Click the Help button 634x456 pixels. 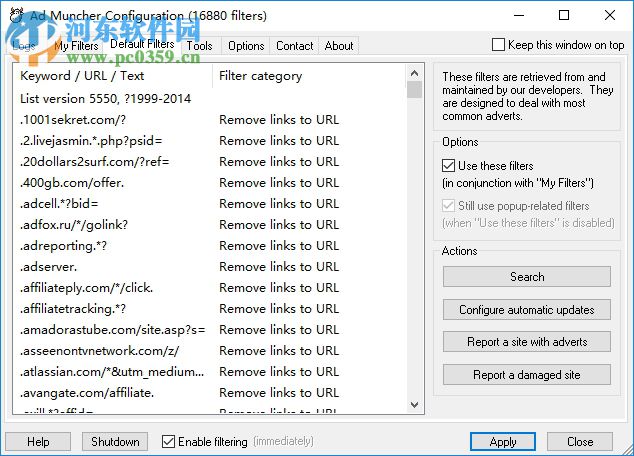coord(38,441)
